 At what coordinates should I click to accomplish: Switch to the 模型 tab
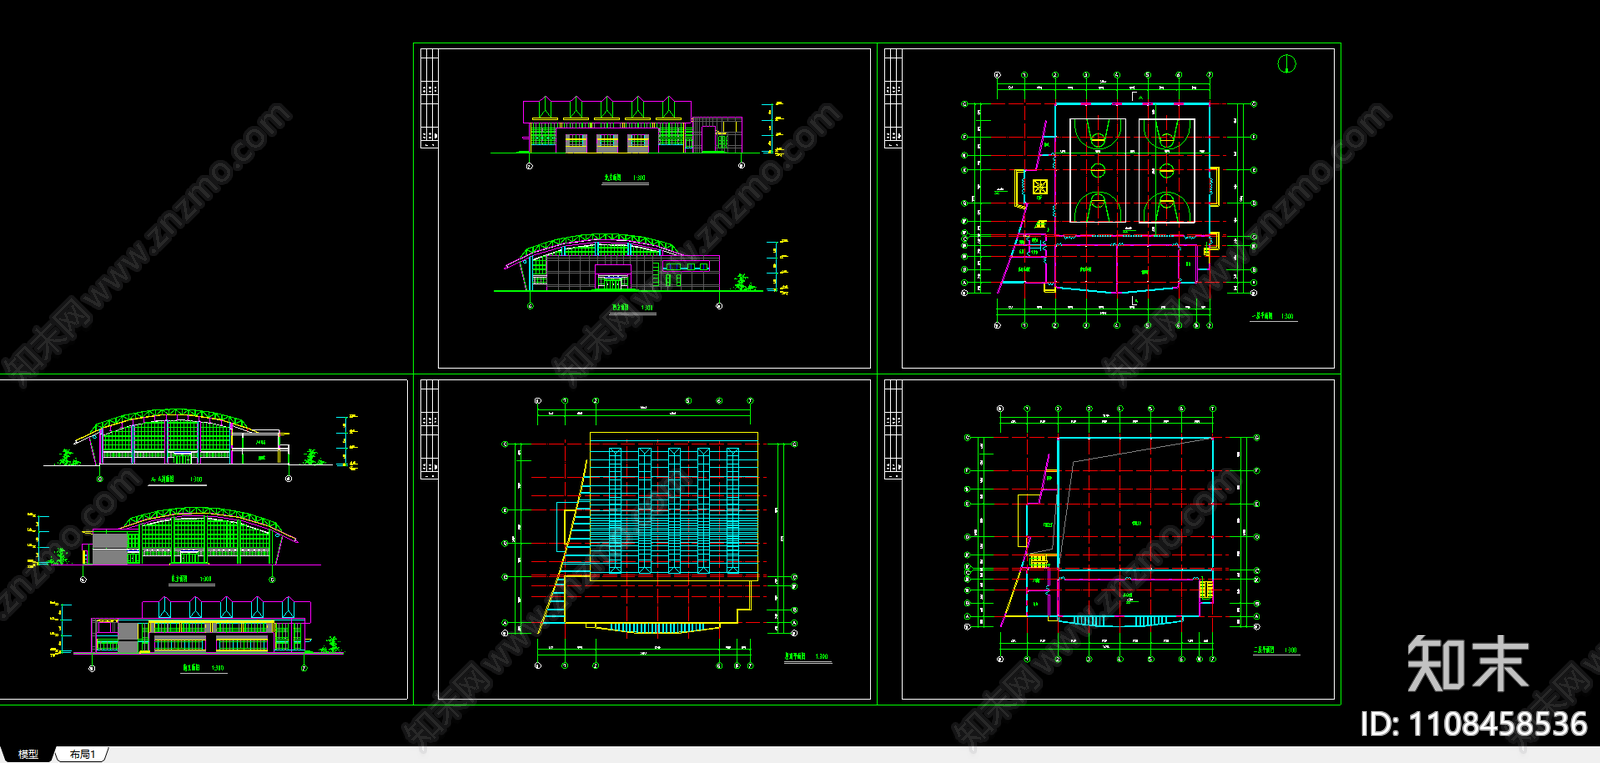[28, 754]
